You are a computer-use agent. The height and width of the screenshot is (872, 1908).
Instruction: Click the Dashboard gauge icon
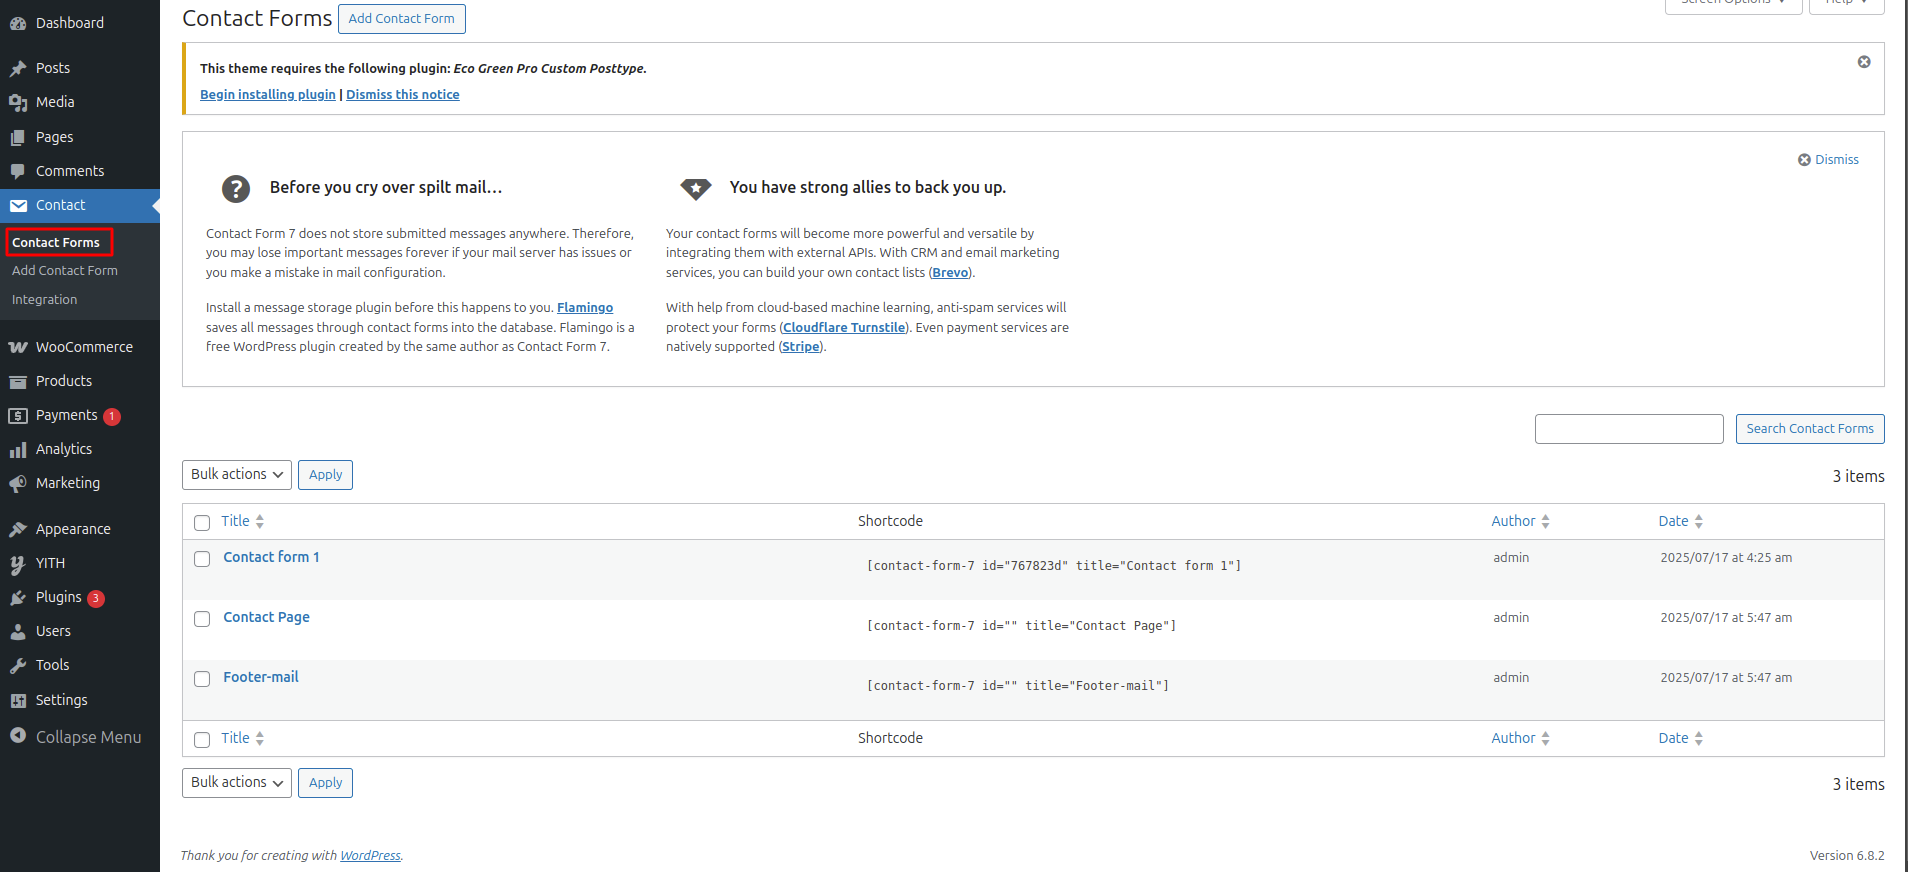tap(18, 23)
